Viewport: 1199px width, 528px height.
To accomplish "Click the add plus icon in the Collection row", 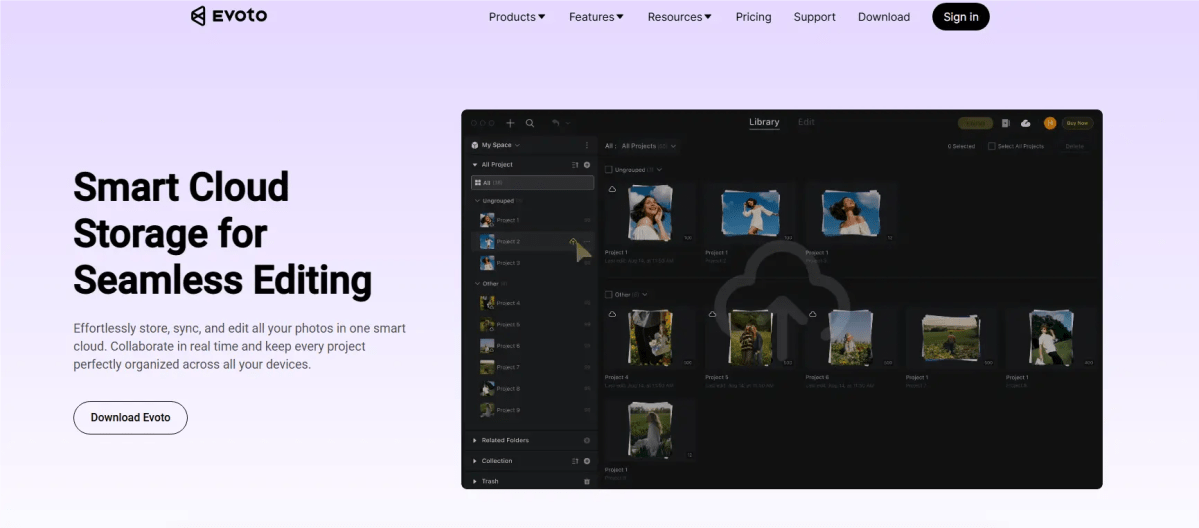I will (x=587, y=461).
